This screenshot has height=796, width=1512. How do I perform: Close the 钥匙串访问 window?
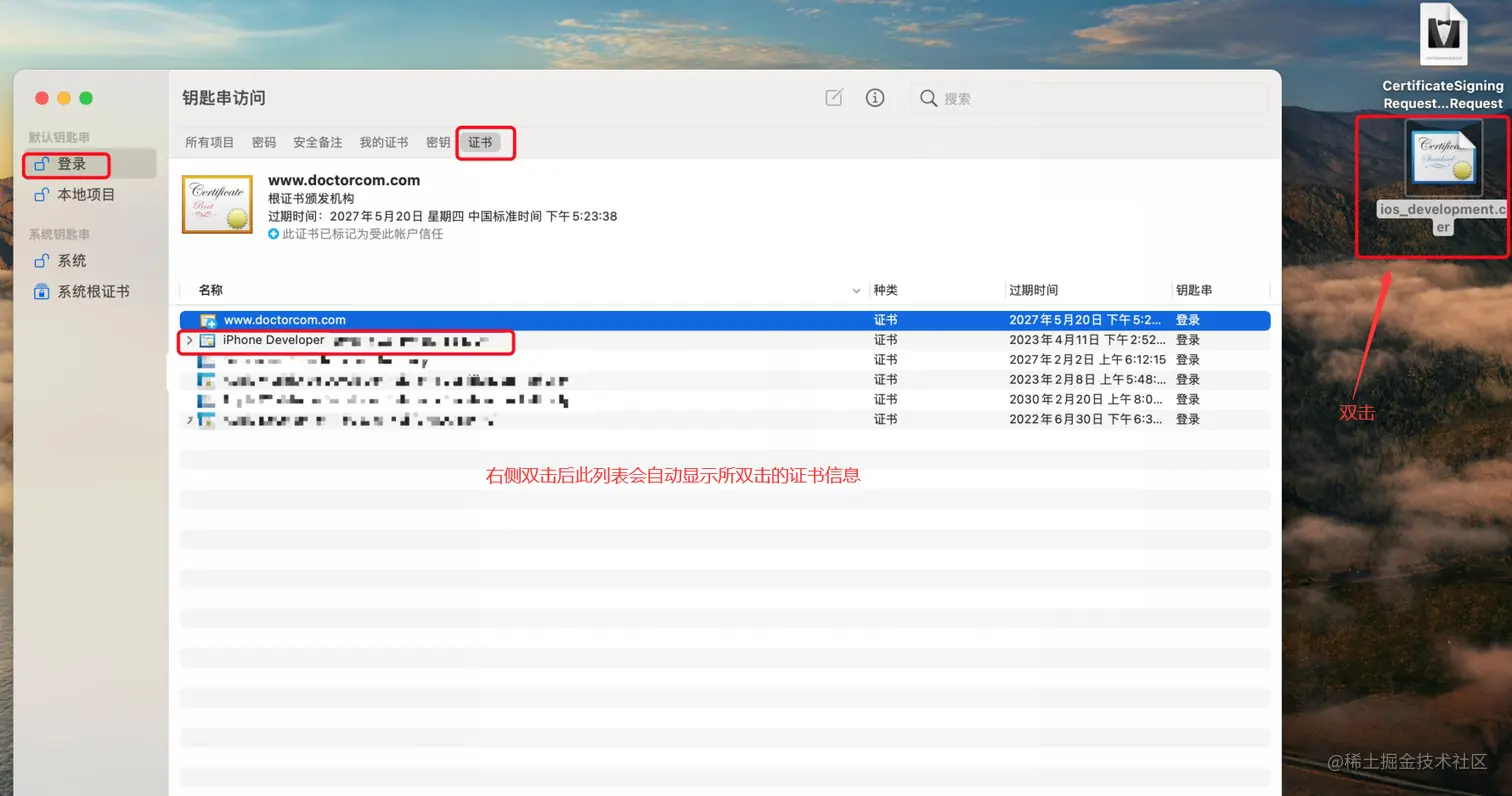(x=42, y=98)
